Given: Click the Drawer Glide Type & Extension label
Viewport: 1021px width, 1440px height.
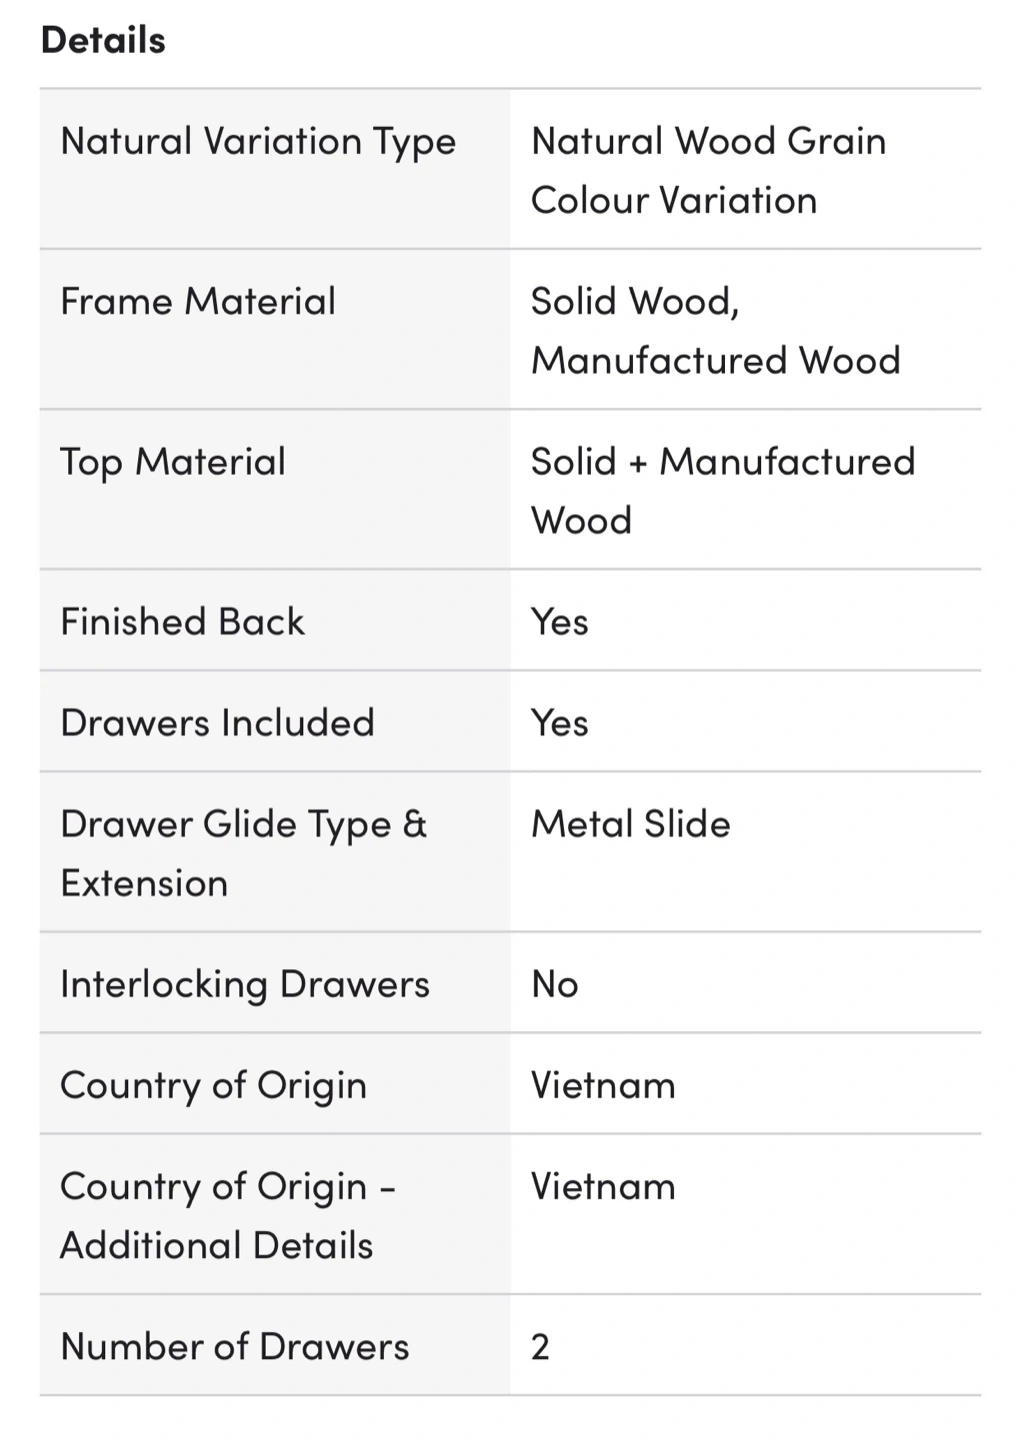Looking at the screenshot, I should (x=243, y=853).
